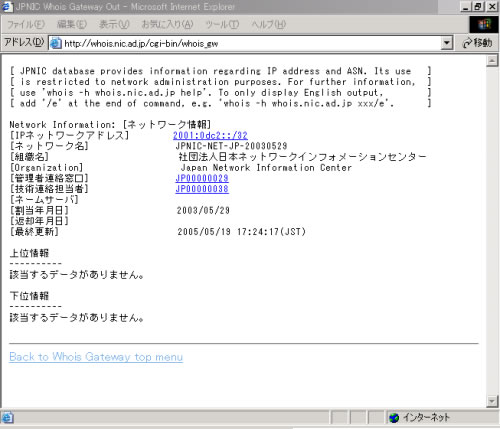
Task: Open the 2001:0dc2::/32 network address link
Action: (210, 135)
